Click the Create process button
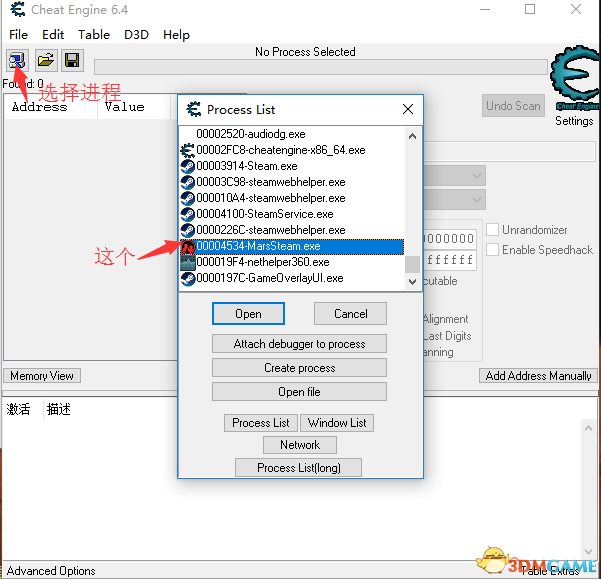Viewport: 601px width, 579px height. [x=299, y=368]
